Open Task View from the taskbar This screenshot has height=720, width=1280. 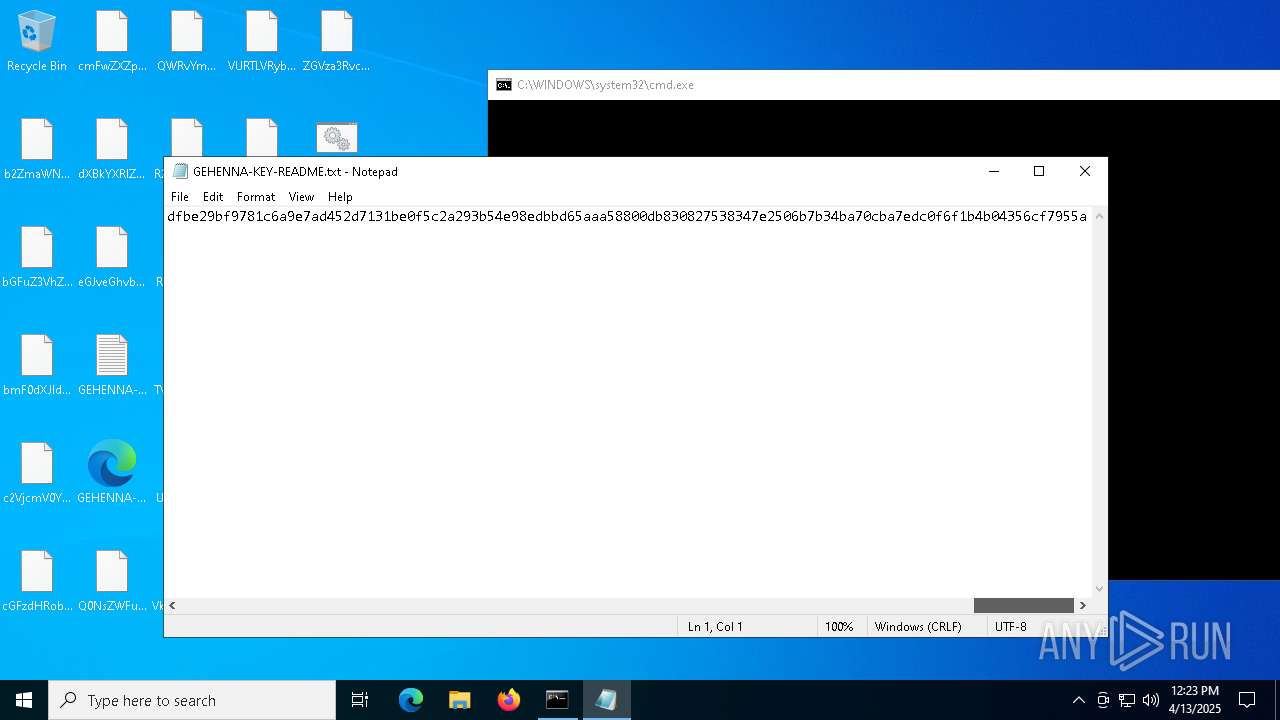[360, 700]
